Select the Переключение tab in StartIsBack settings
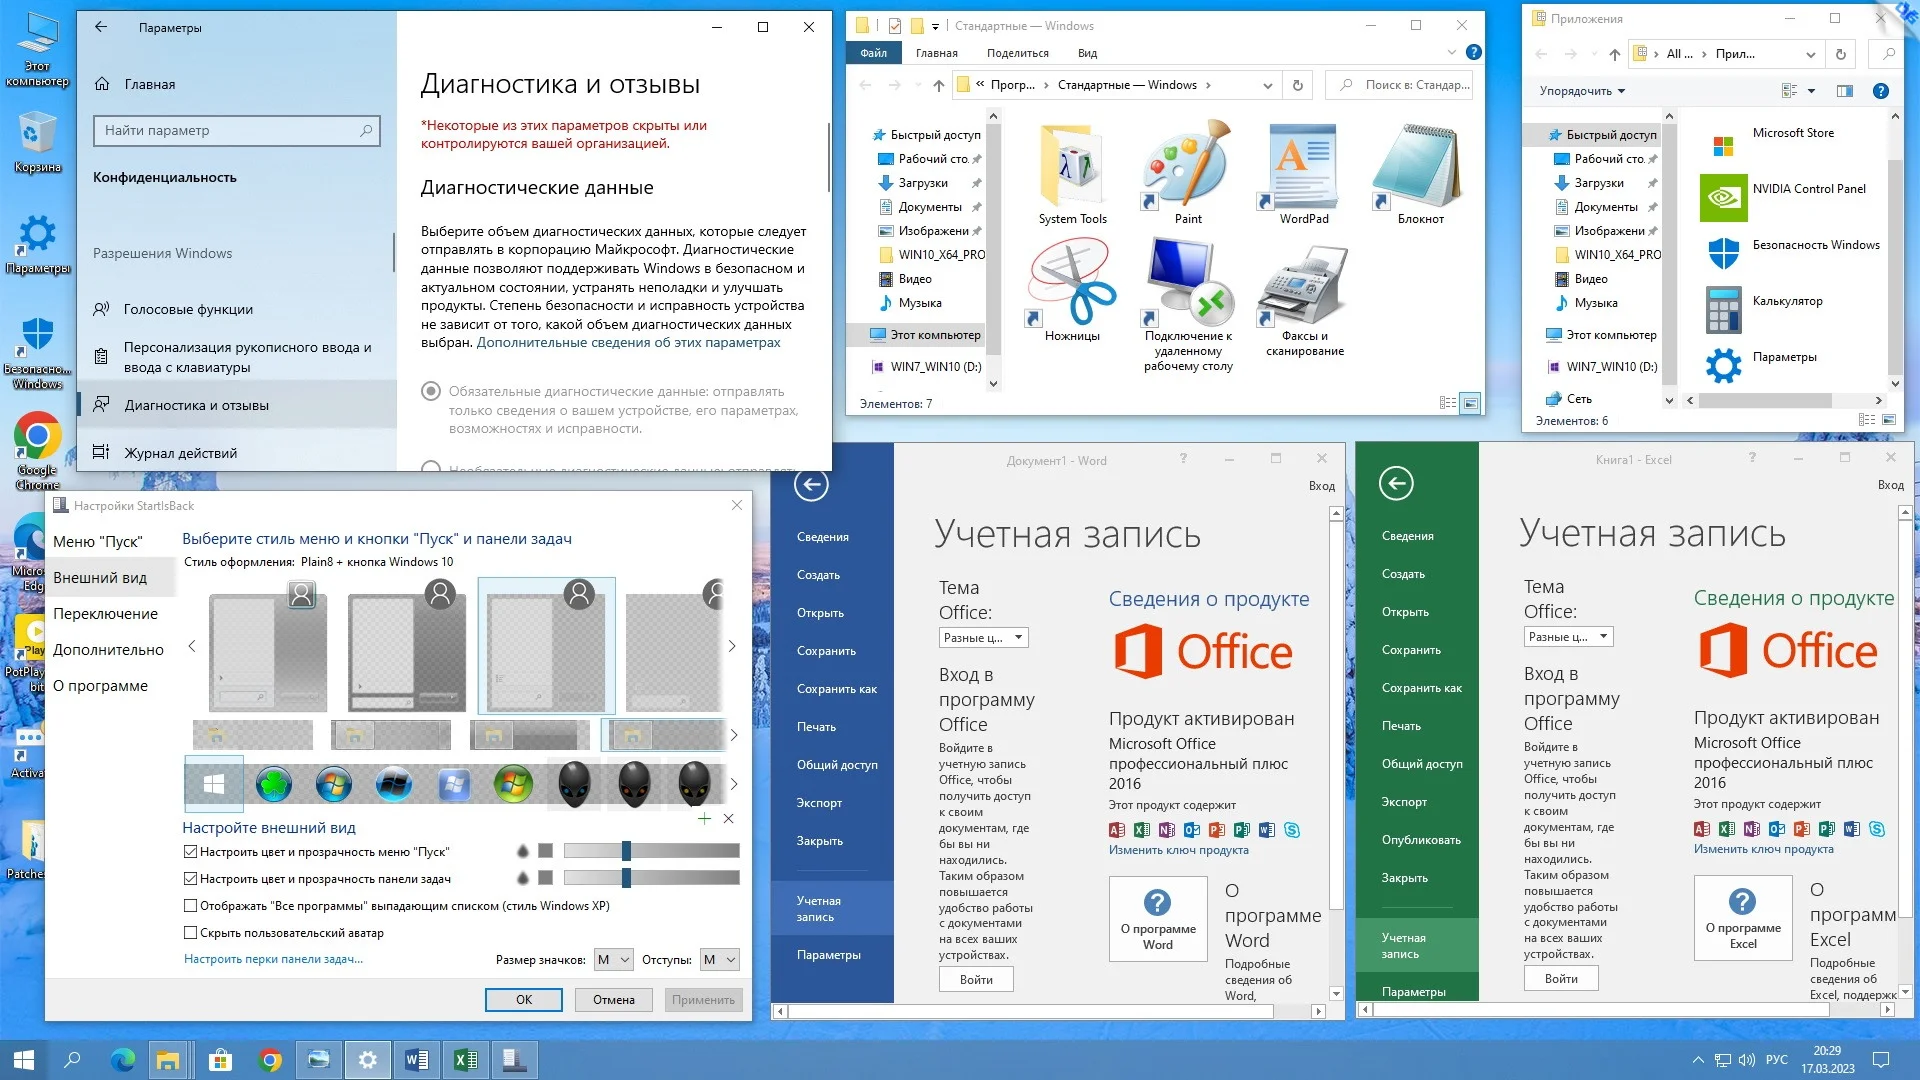Image resolution: width=1920 pixels, height=1080 pixels. [x=105, y=614]
